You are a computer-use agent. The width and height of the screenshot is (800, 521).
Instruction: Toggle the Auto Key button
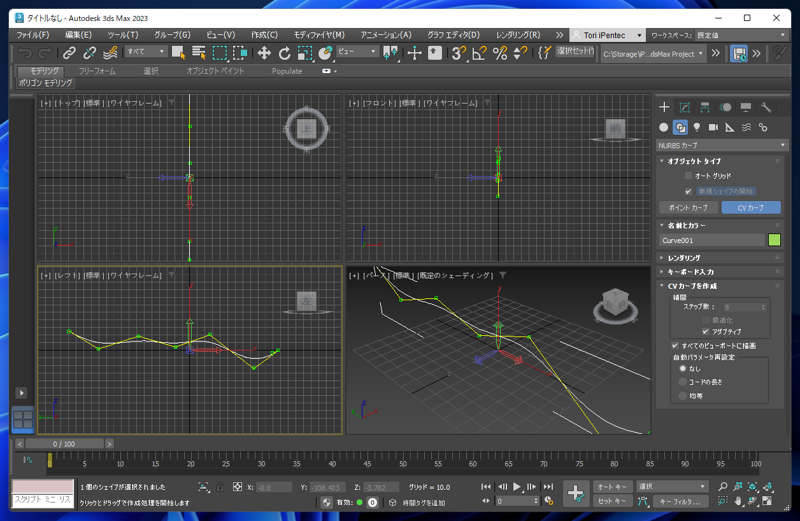[x=612, y=487]
